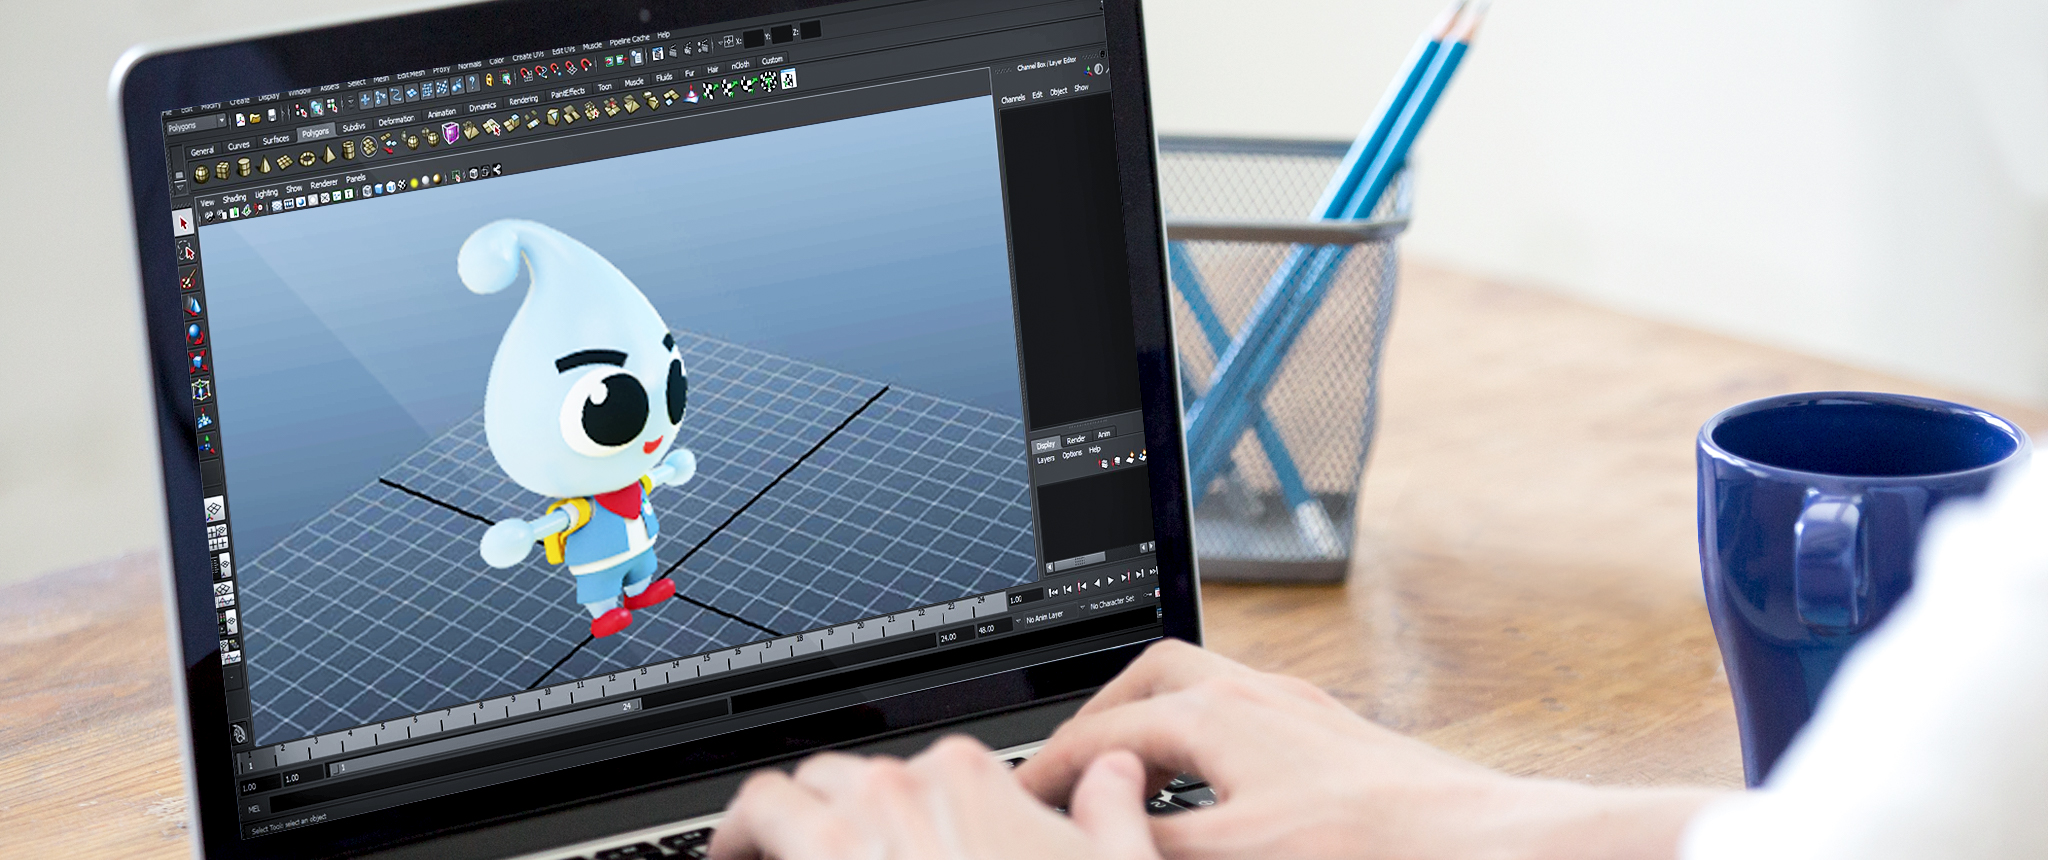Open a scene with the folder icon
Screen dimensions: 2048x860
tap(255, 117)
